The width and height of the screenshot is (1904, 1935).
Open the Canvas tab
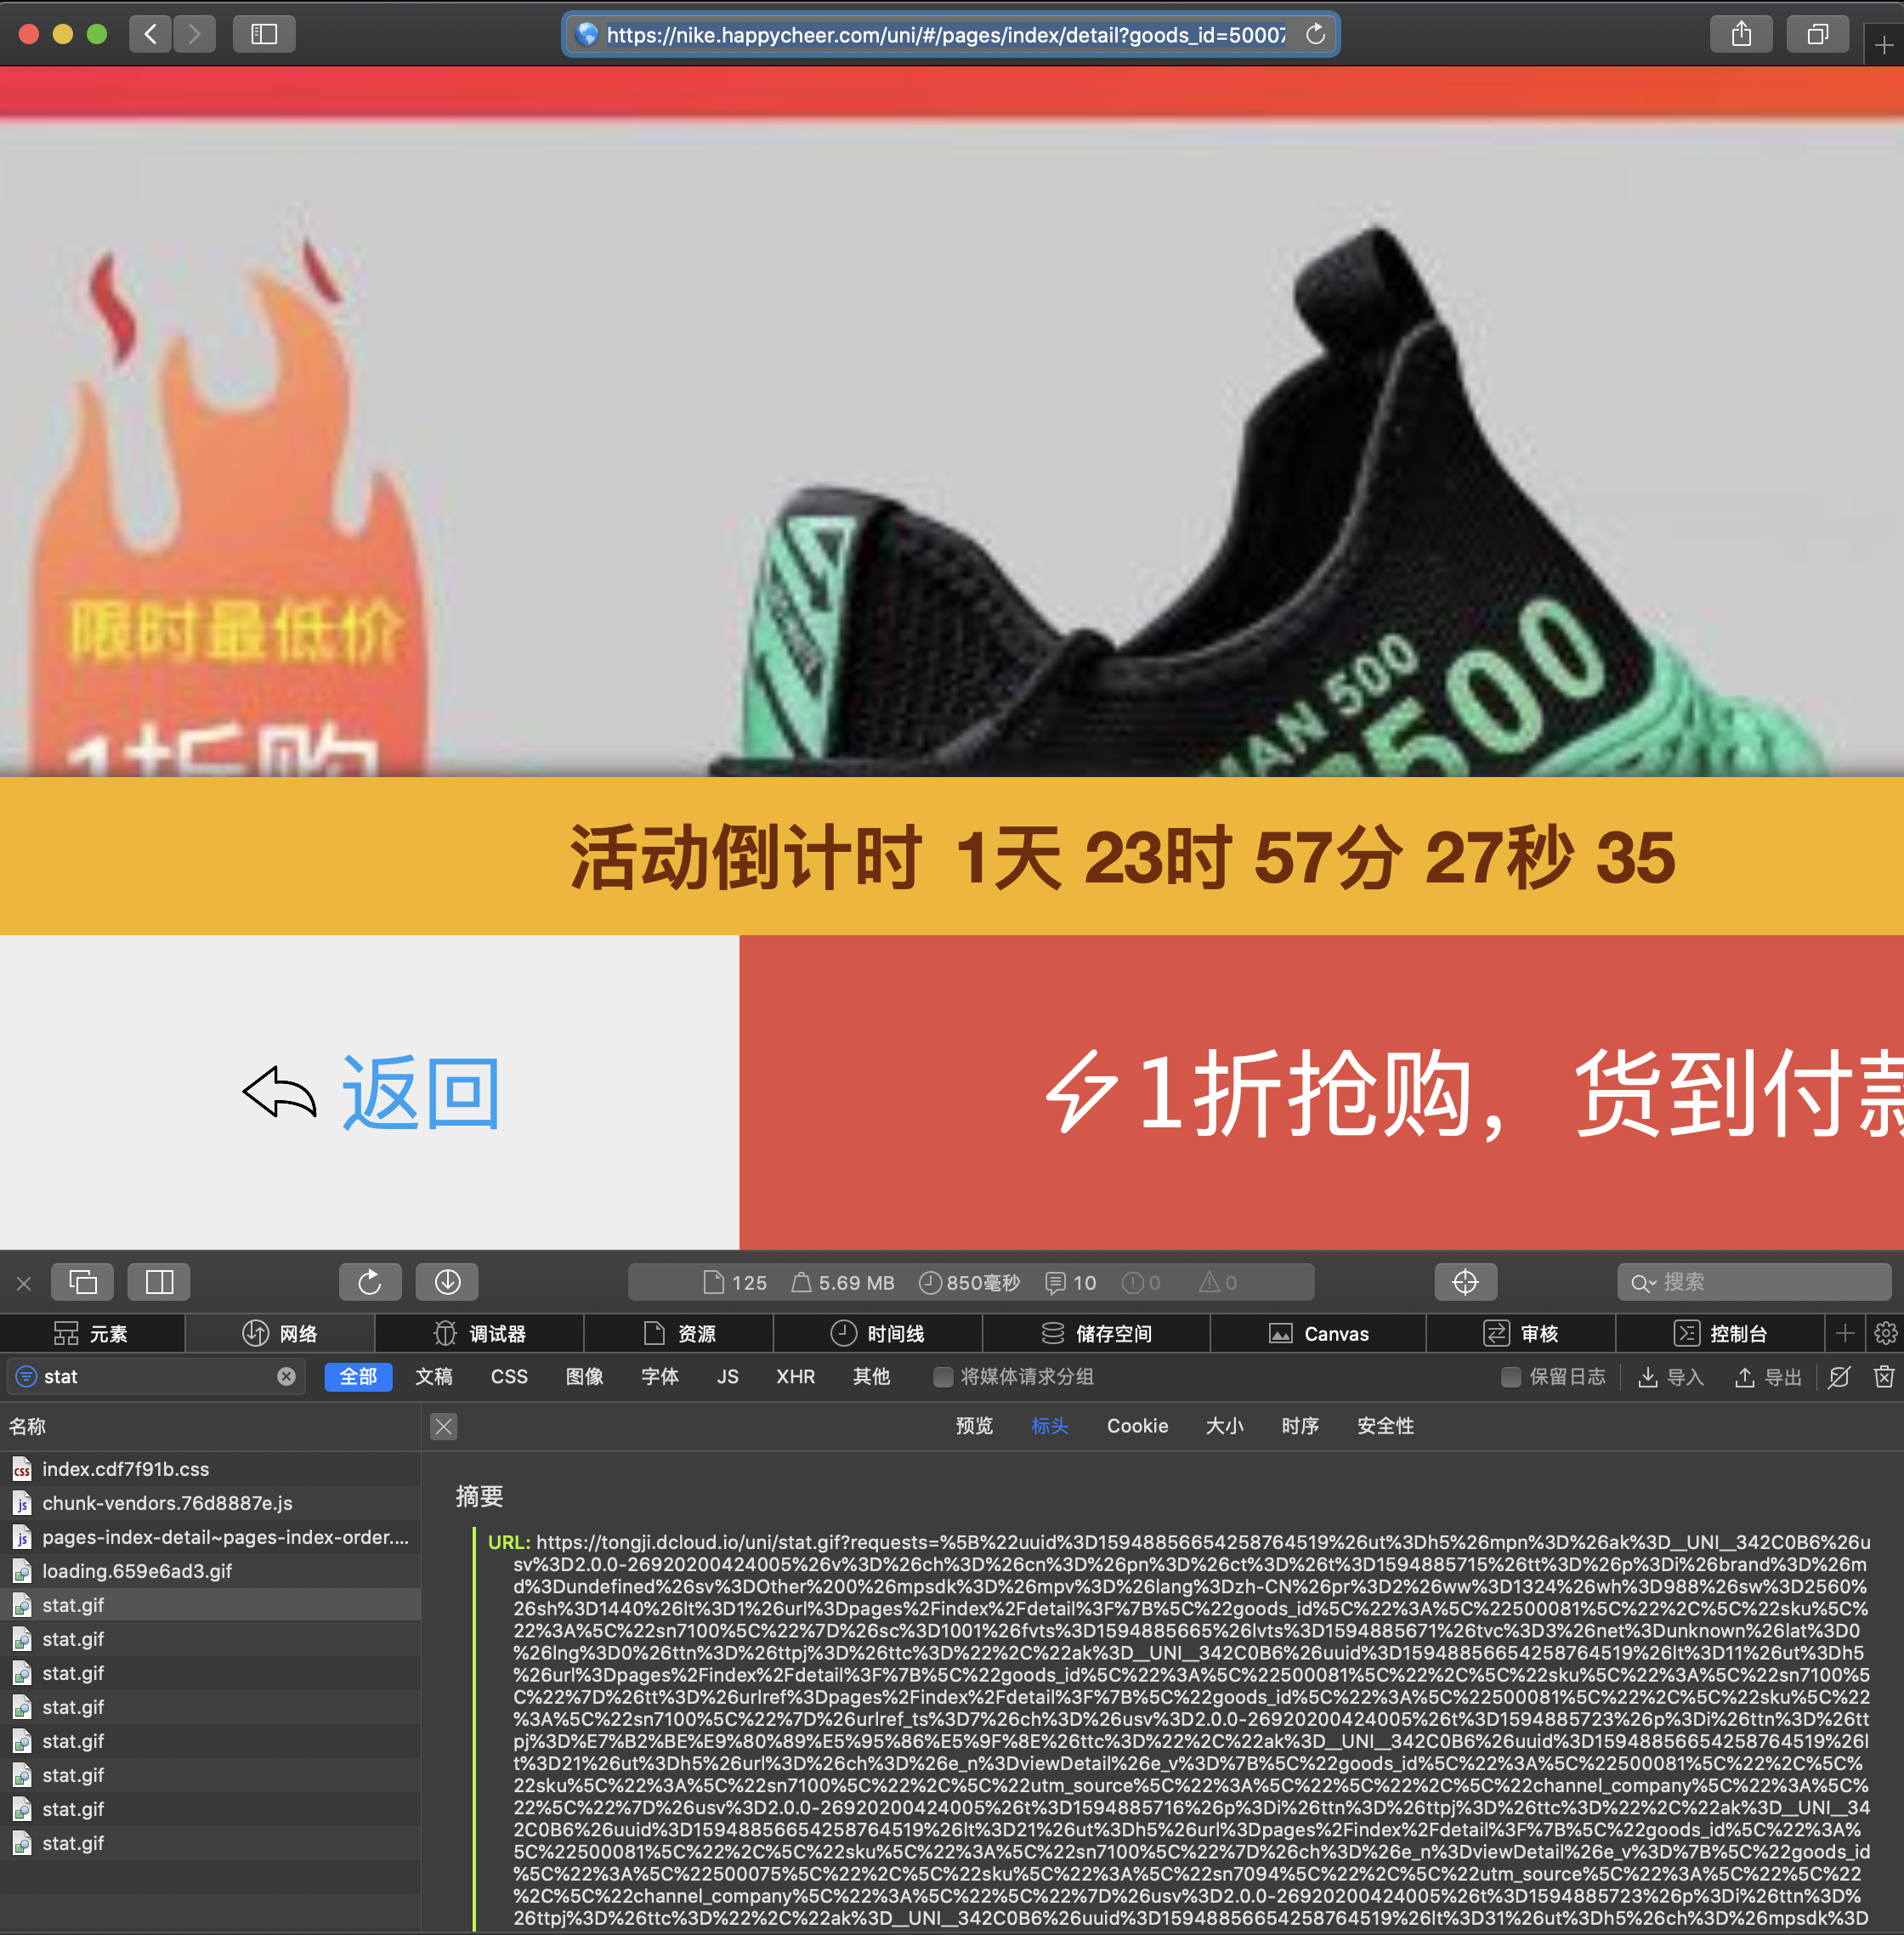(x=1318, y=1334)
